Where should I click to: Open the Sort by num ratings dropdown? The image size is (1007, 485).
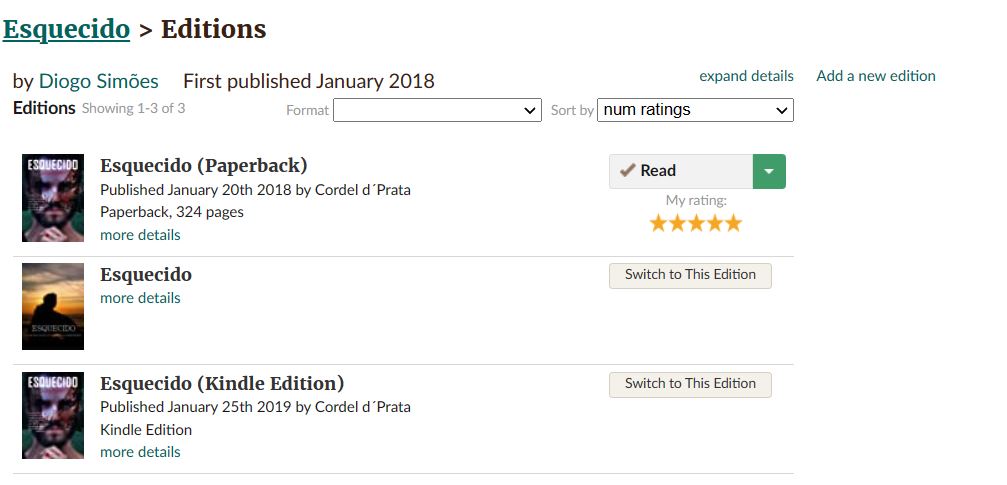tap(695, 110)
